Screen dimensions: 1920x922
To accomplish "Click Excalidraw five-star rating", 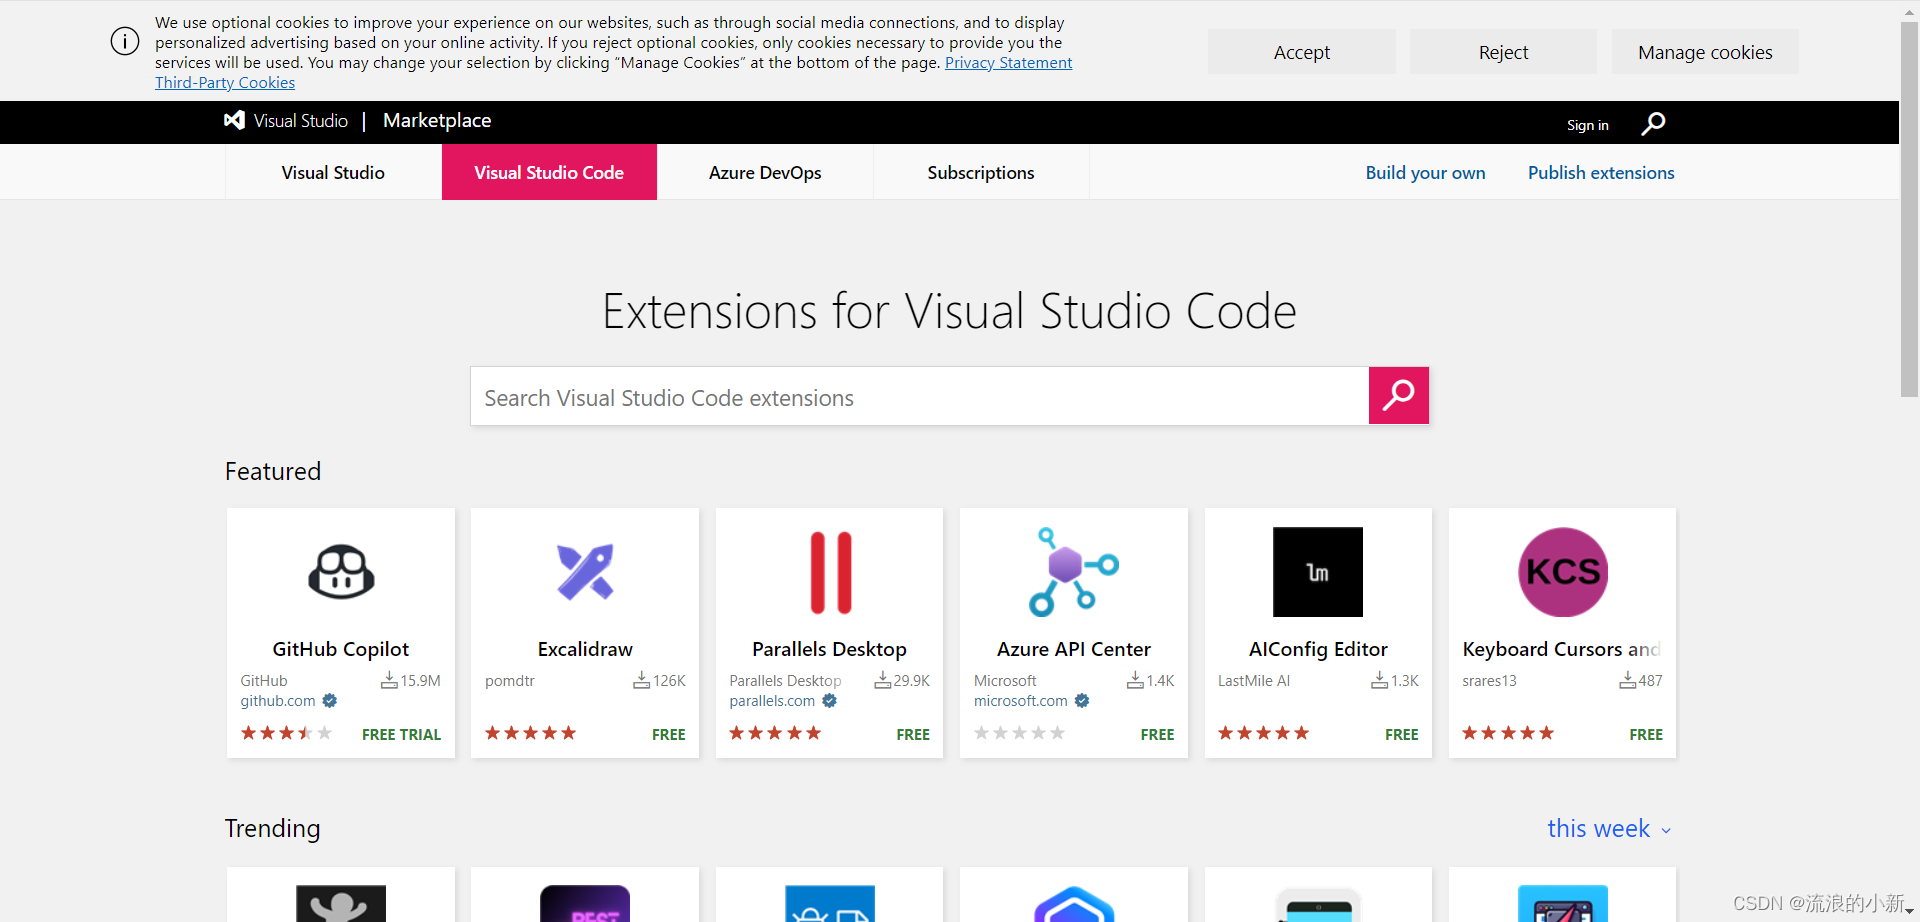I will coord(531,733).
